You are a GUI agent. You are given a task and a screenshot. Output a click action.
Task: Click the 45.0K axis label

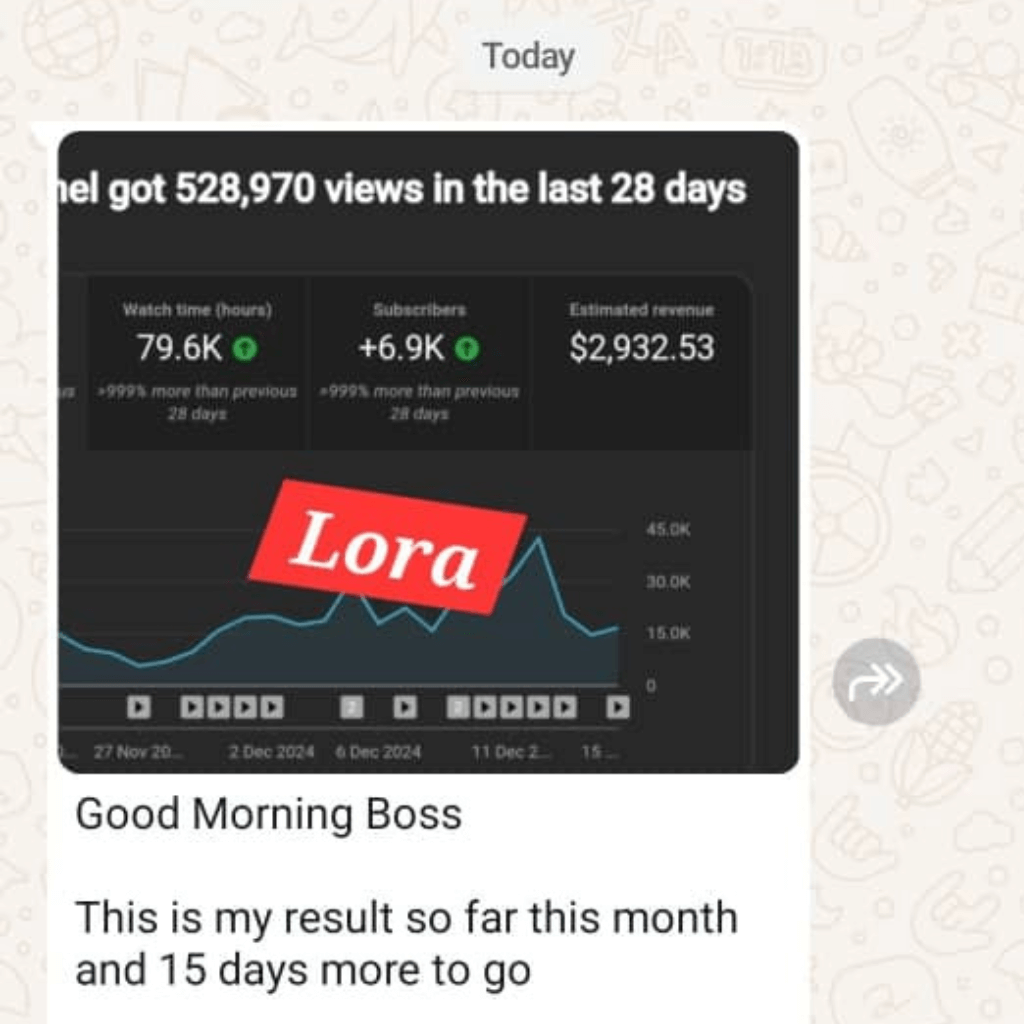[x=667, y=529]
